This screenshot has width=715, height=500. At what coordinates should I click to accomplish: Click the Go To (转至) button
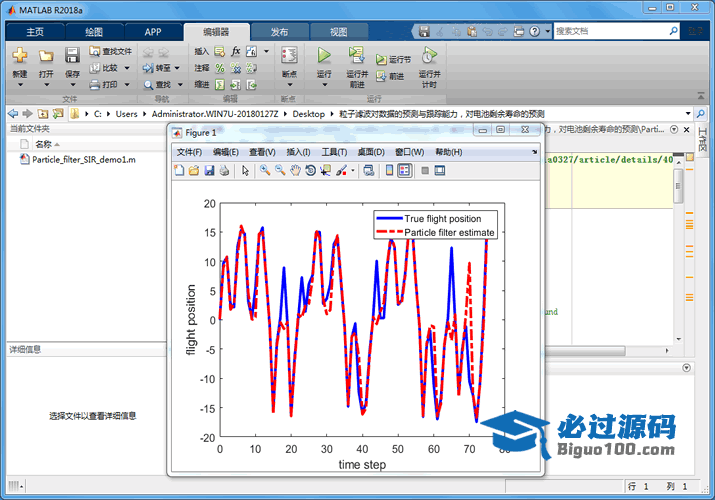156,68
